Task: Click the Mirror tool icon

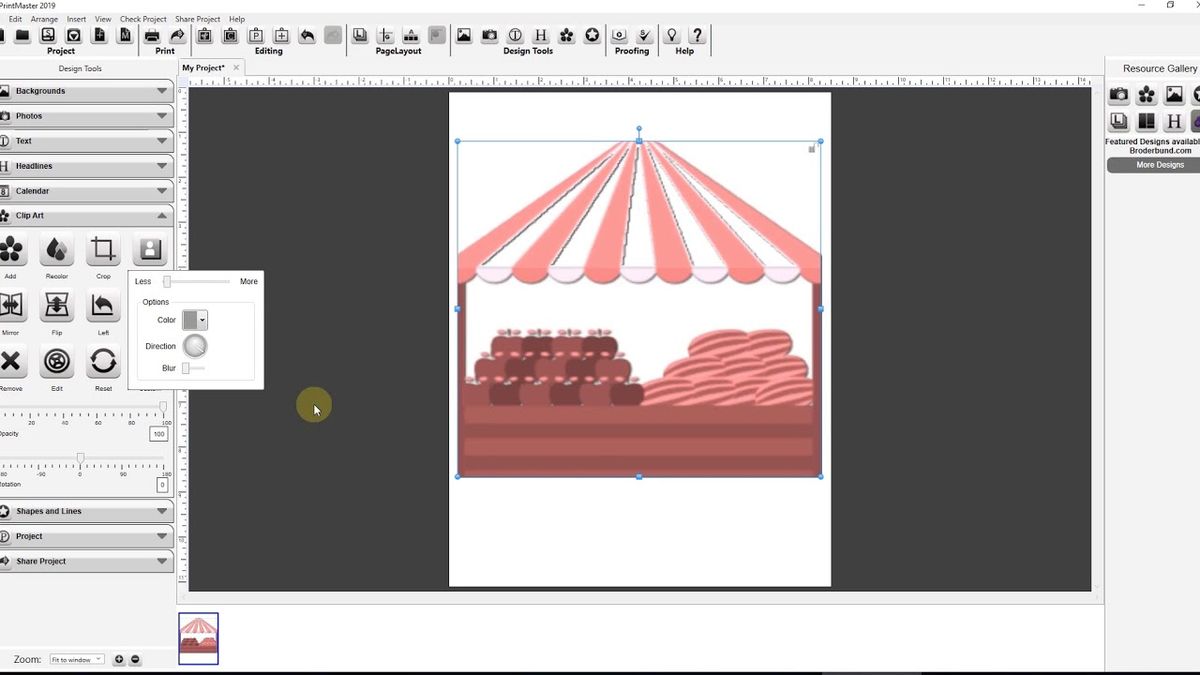Action: pyautogui.click(x=10, y=305)
